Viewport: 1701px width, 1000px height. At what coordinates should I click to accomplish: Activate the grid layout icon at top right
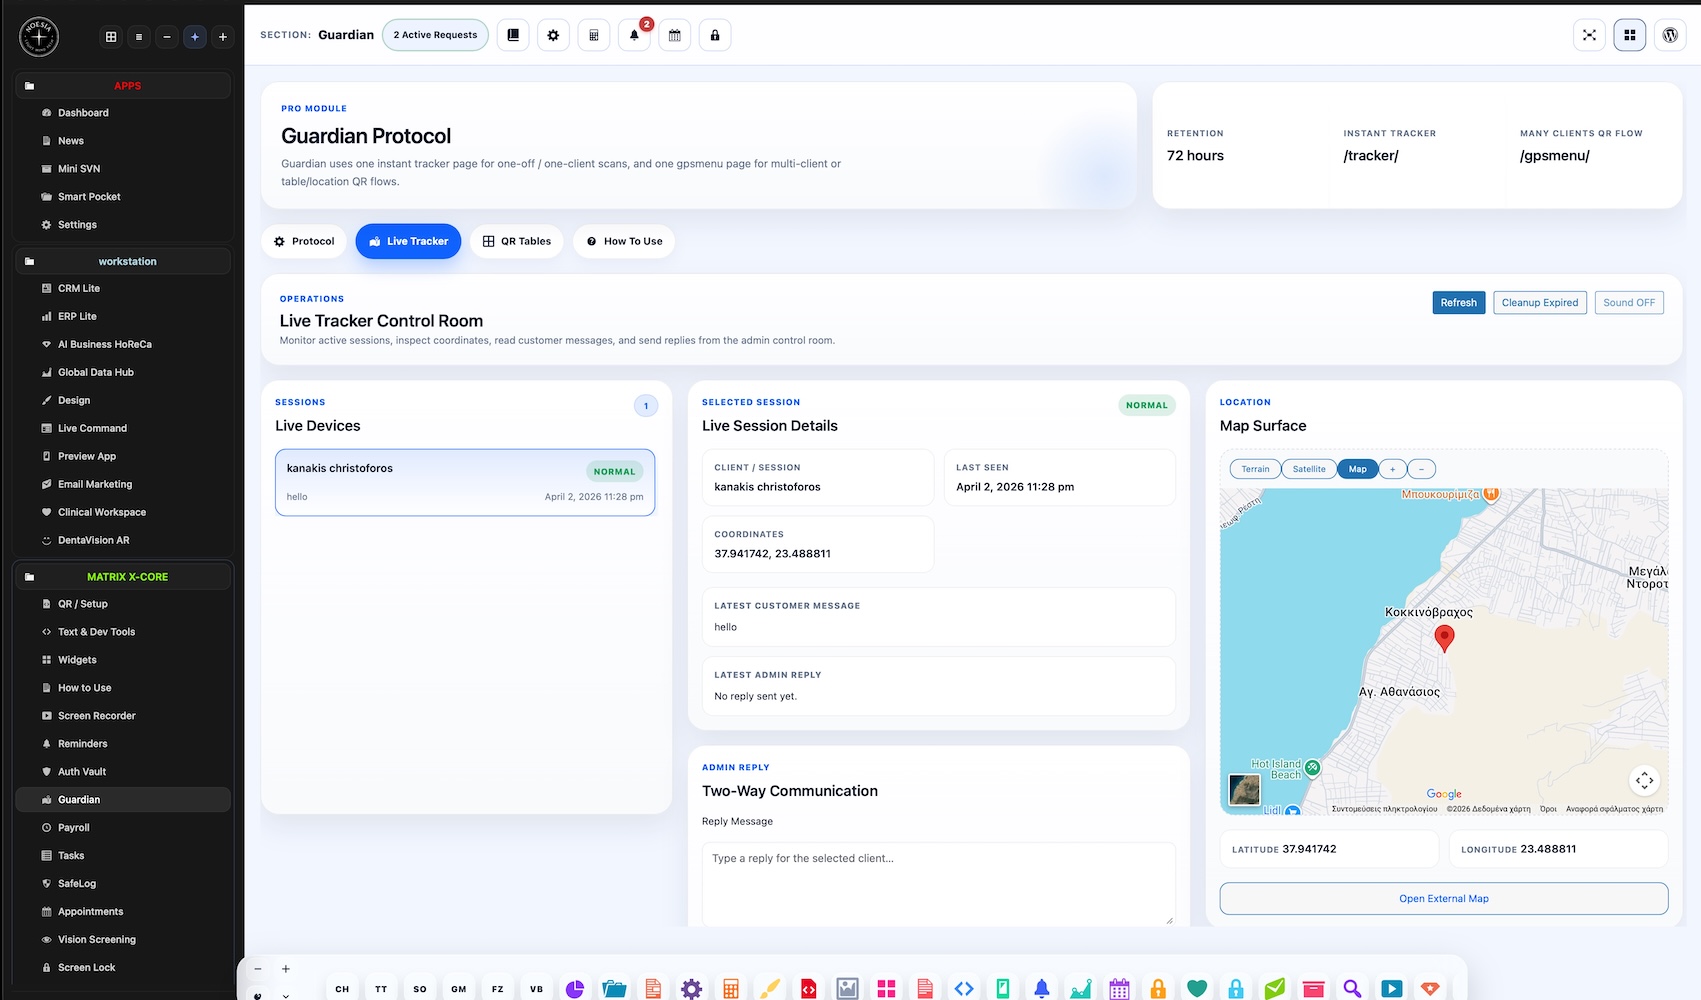pos(1630,35)
